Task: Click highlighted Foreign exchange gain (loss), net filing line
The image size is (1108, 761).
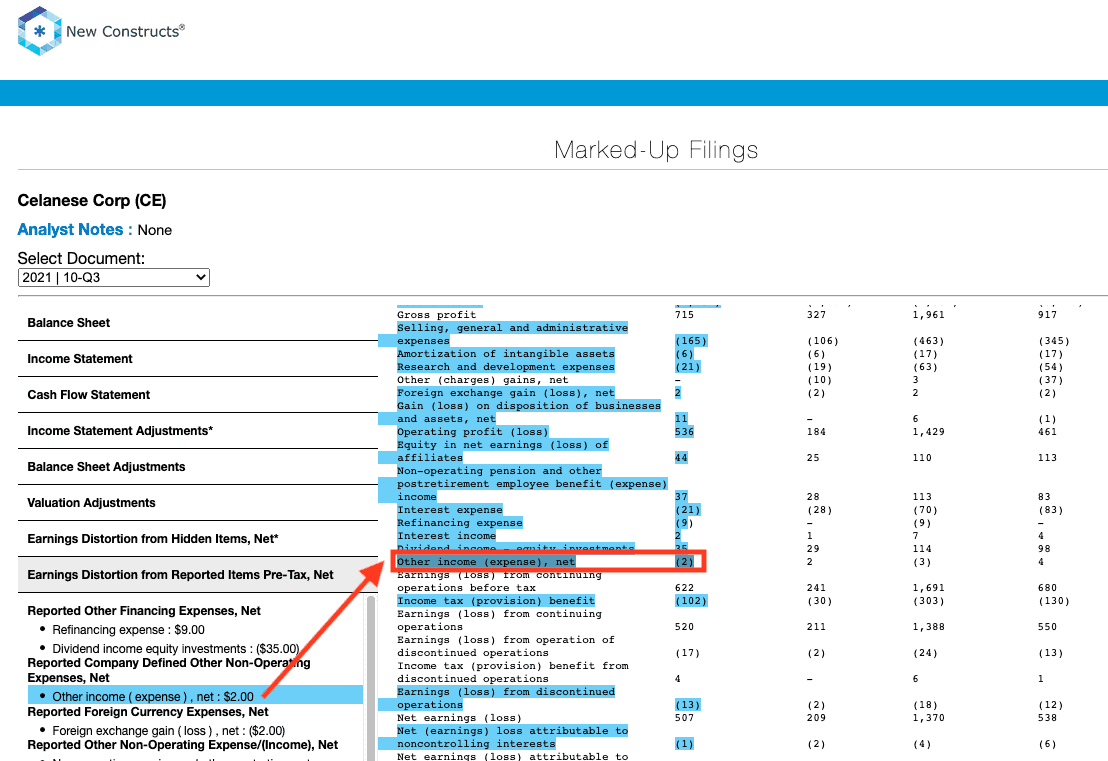Action: coord(506,393)
